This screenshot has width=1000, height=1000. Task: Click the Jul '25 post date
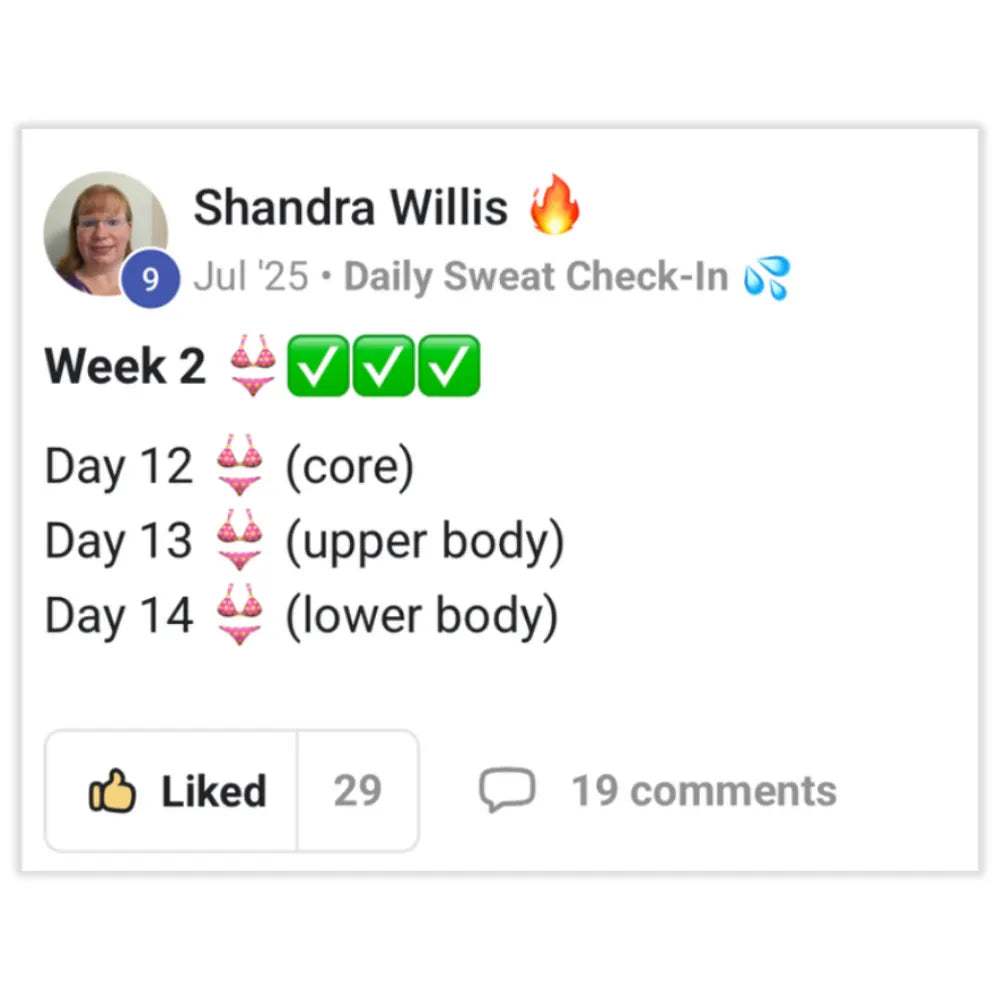pyautogui.click(x=251, y=277)
